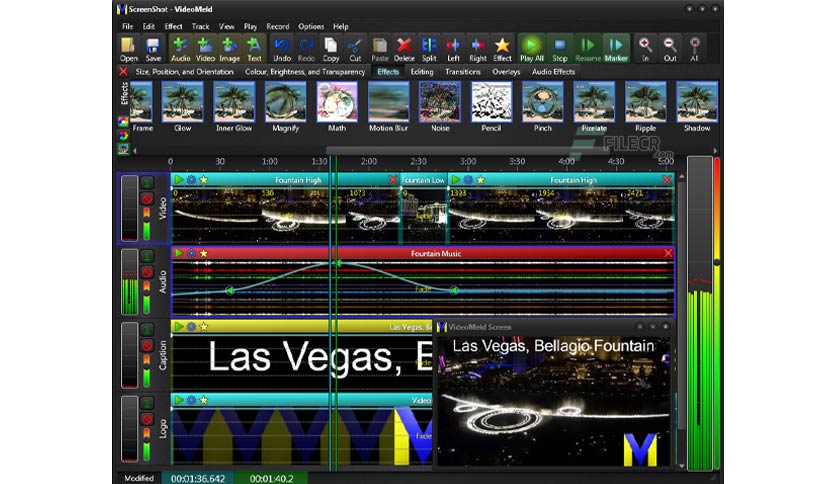Mute the Audio track
The image size is (836, 484).
coord(147,273)
